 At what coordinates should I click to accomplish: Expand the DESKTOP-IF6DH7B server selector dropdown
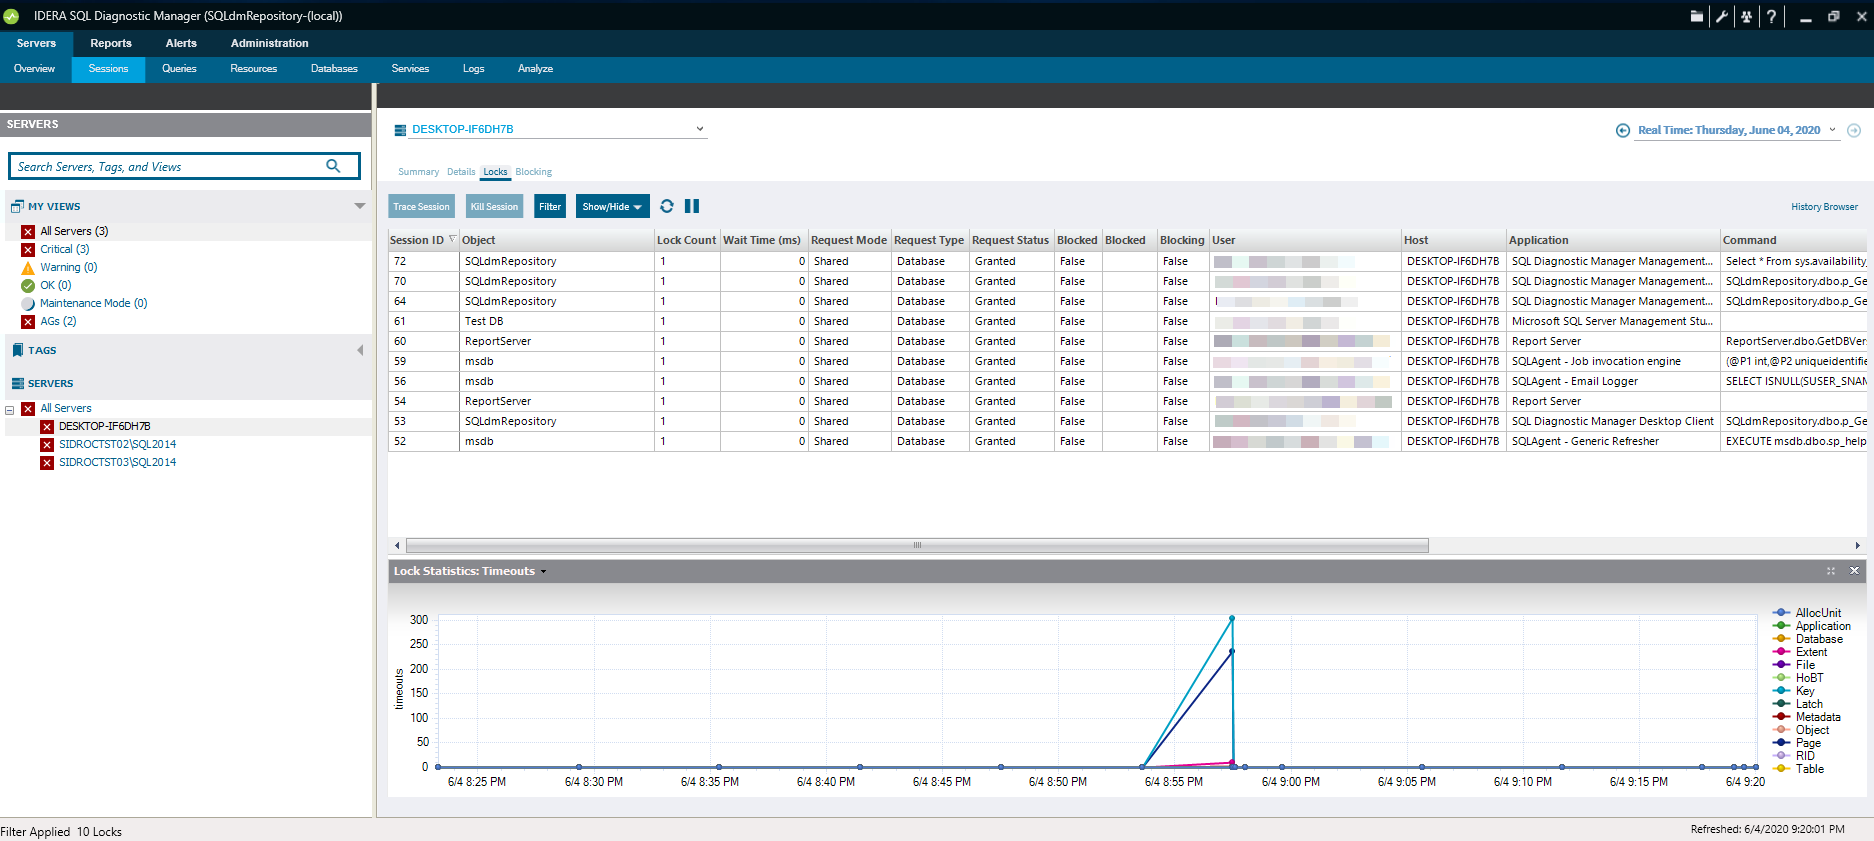(x=700, y=129)
